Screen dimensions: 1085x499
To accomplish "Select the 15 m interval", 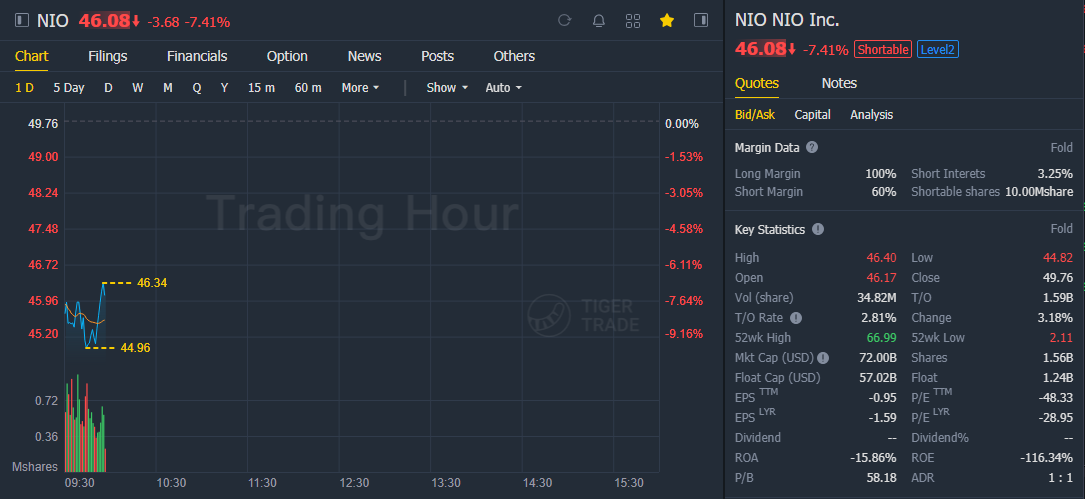I will pyautogui.click(x=262, y=88).
